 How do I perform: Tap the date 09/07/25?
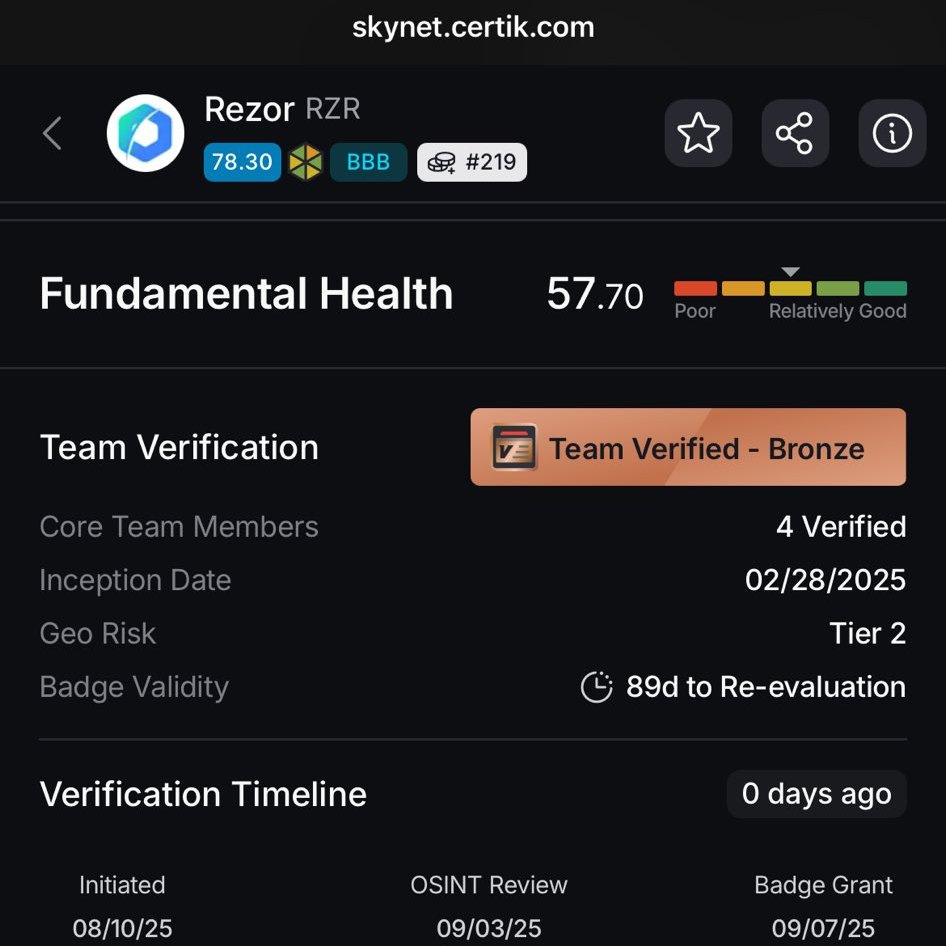(x=823, y=928)
